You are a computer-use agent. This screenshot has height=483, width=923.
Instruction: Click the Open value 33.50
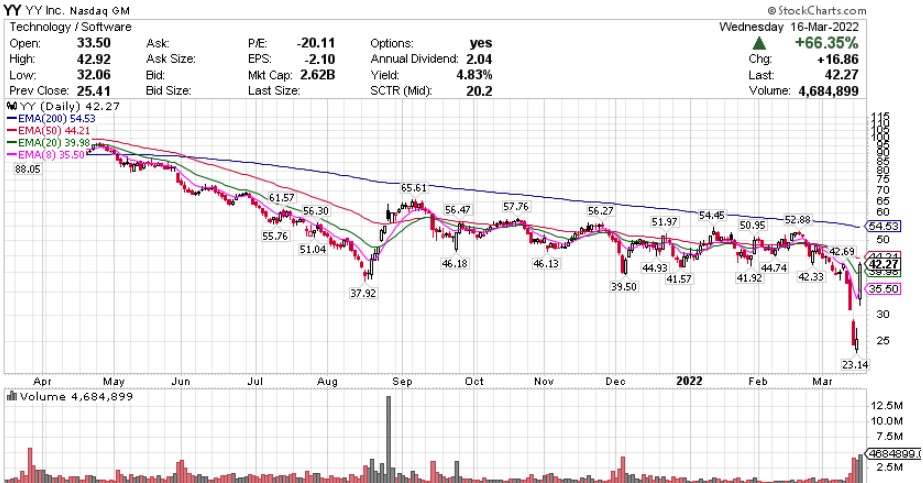pyautogui.click(x=93, y=43)
